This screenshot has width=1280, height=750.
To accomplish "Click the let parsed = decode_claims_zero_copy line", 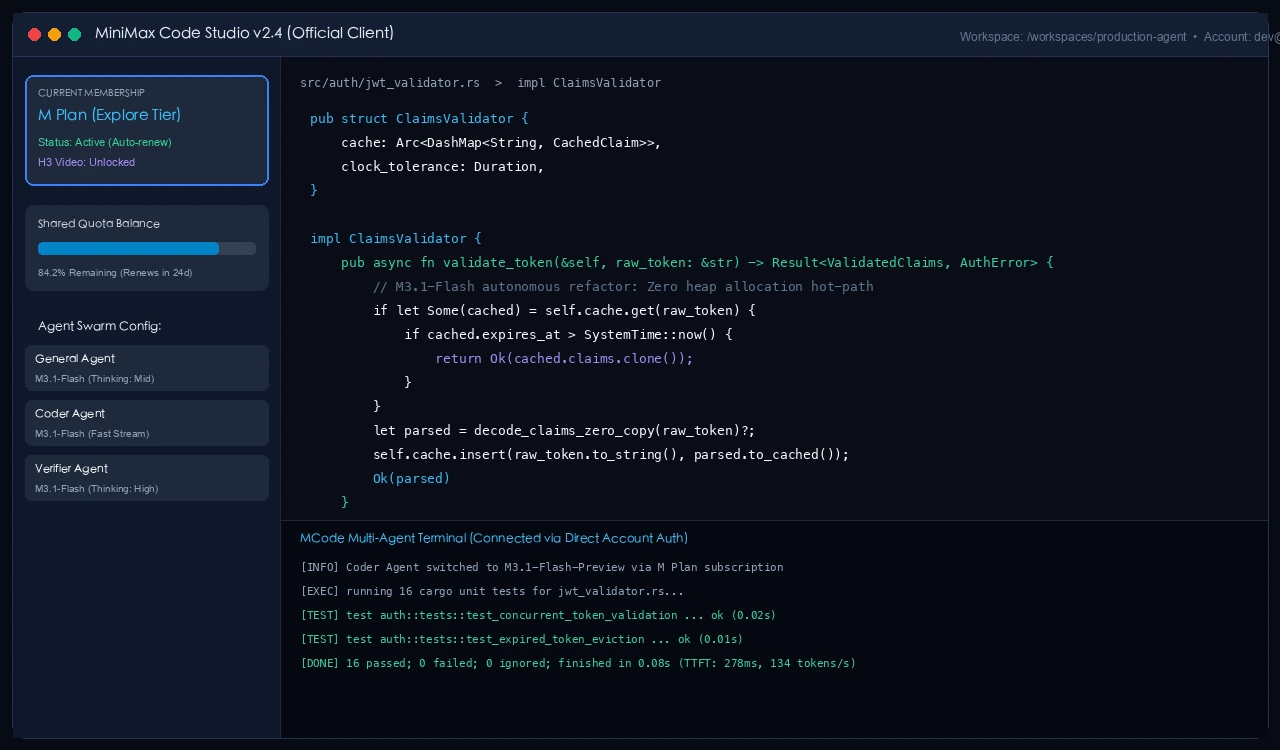I will point(564,431).
